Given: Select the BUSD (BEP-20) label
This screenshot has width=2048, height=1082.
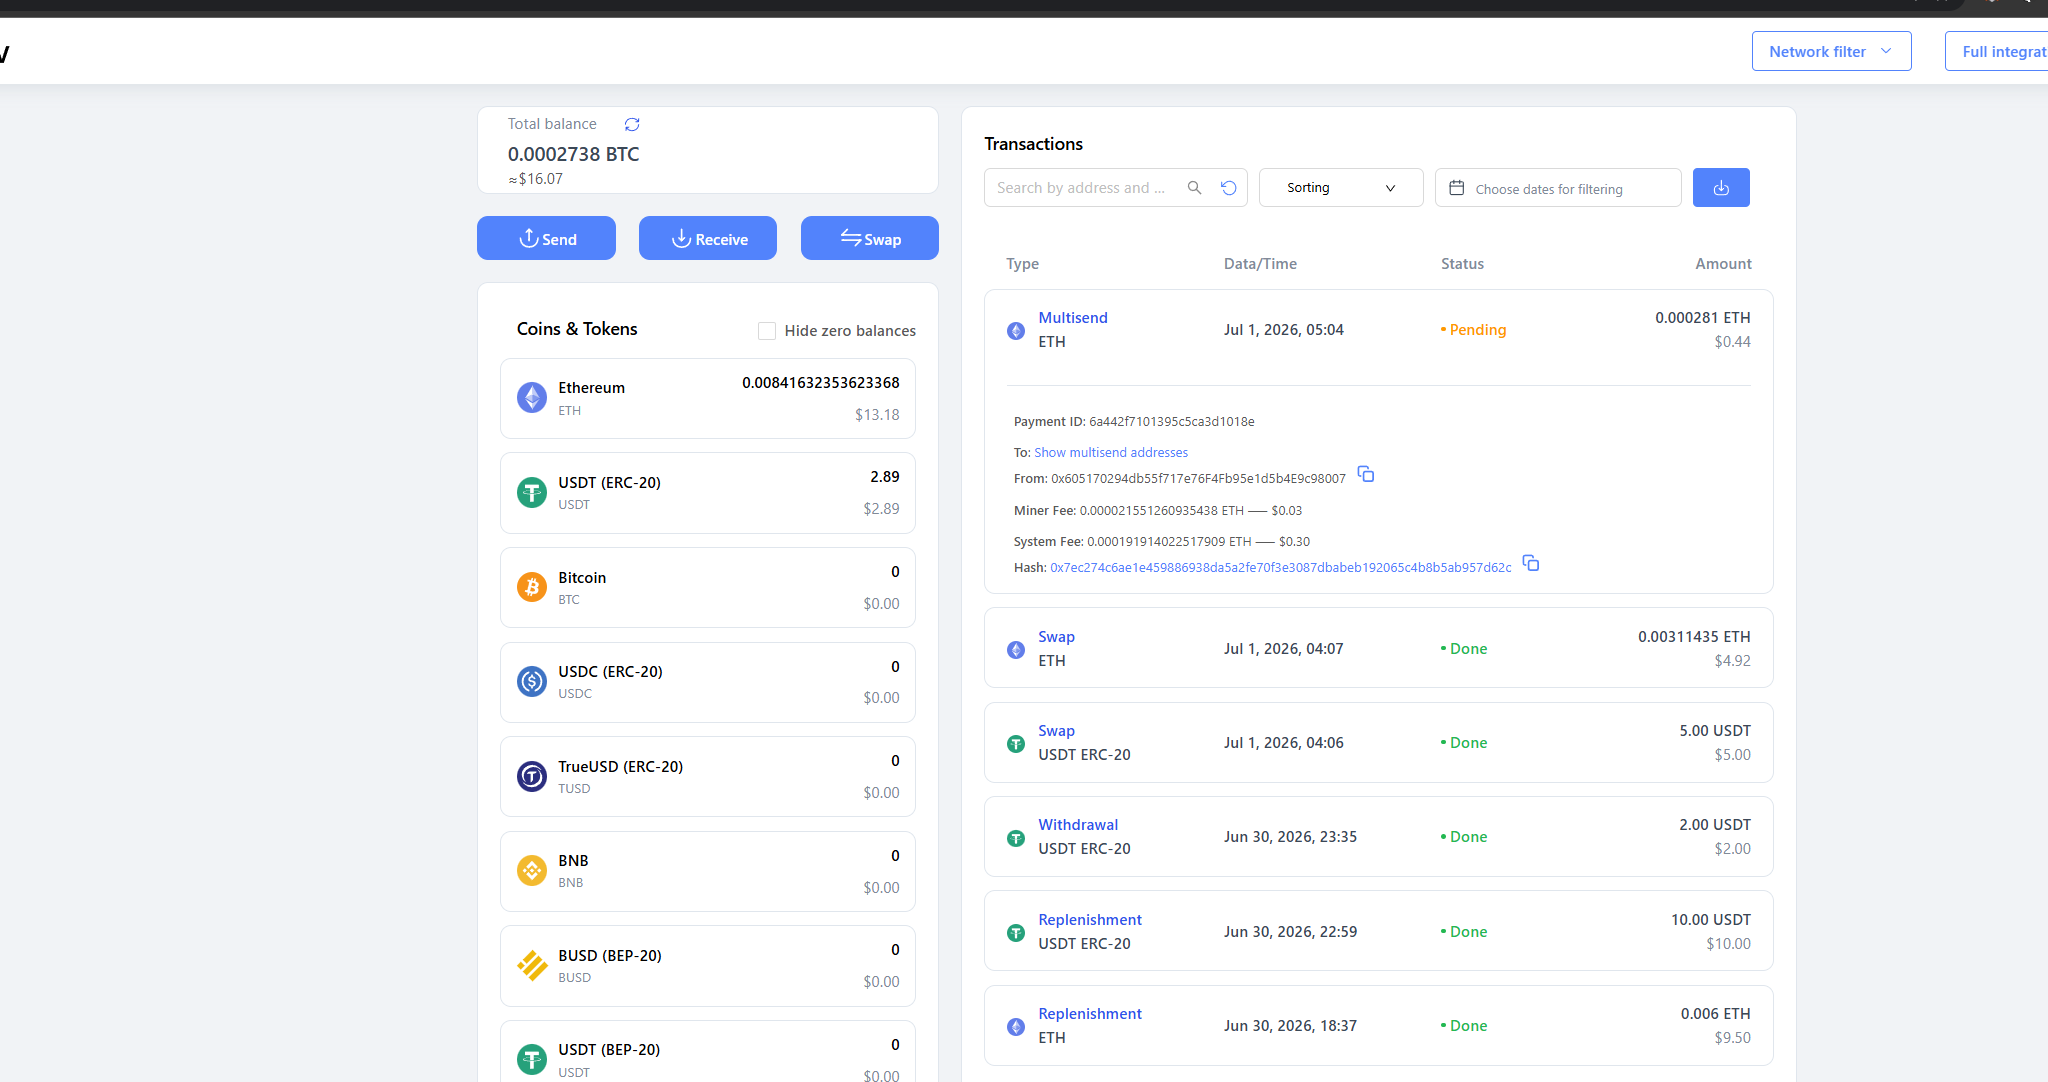Looking at the screenshot, I should pos(610,955).
